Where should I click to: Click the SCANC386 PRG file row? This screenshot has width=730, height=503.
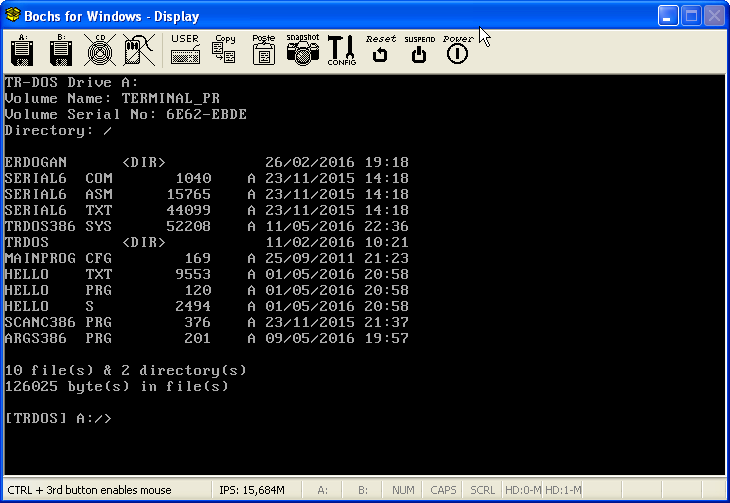point(207,322)
